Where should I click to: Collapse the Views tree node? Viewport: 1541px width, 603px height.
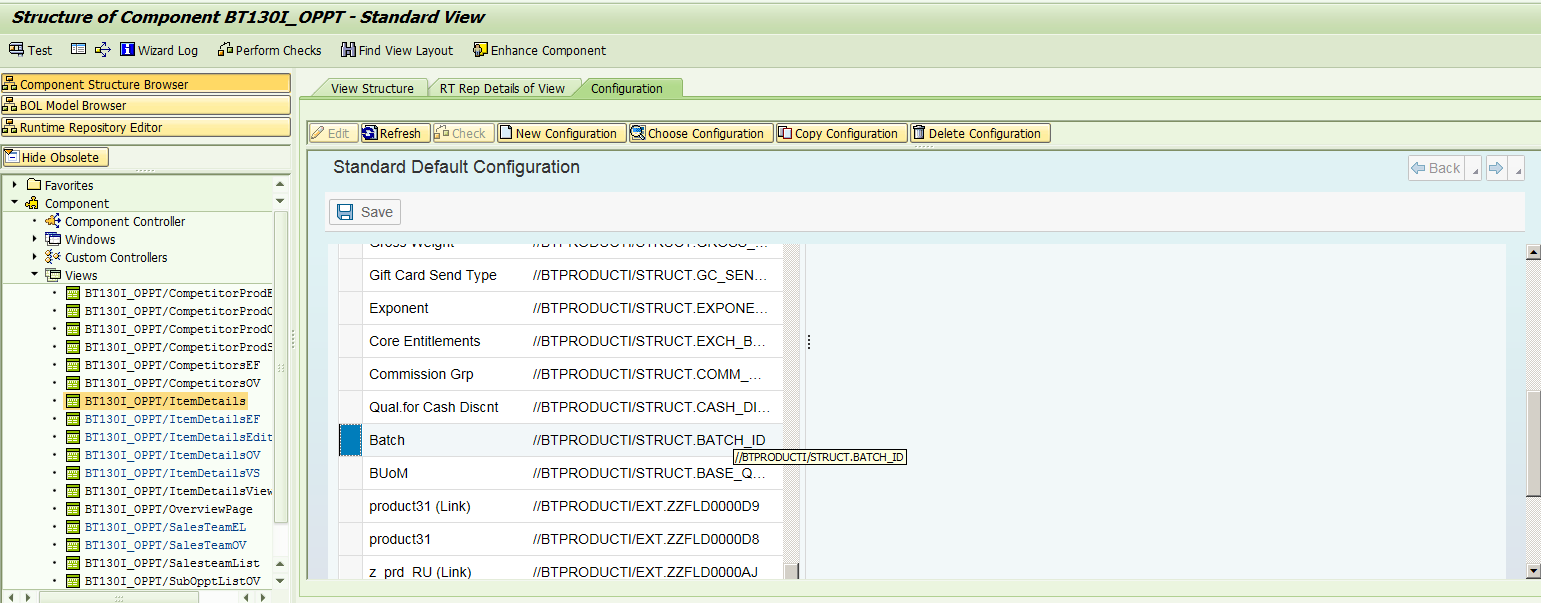pos(34,275)
